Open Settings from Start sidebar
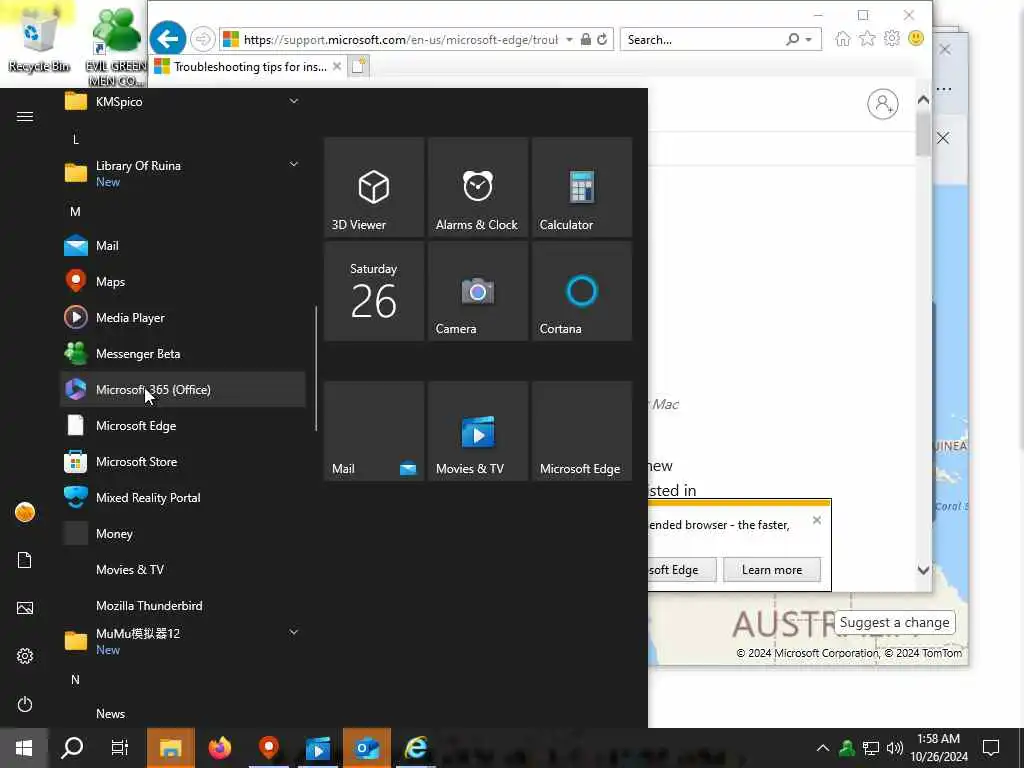1024x768 pixels. (x=25, y=656)
